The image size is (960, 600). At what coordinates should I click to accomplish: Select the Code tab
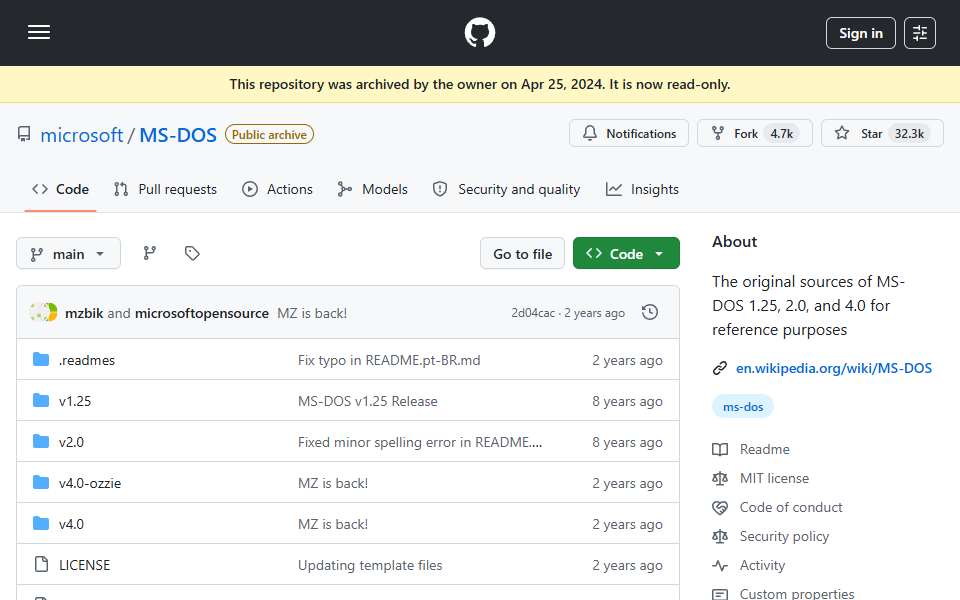tap(60, 189)
